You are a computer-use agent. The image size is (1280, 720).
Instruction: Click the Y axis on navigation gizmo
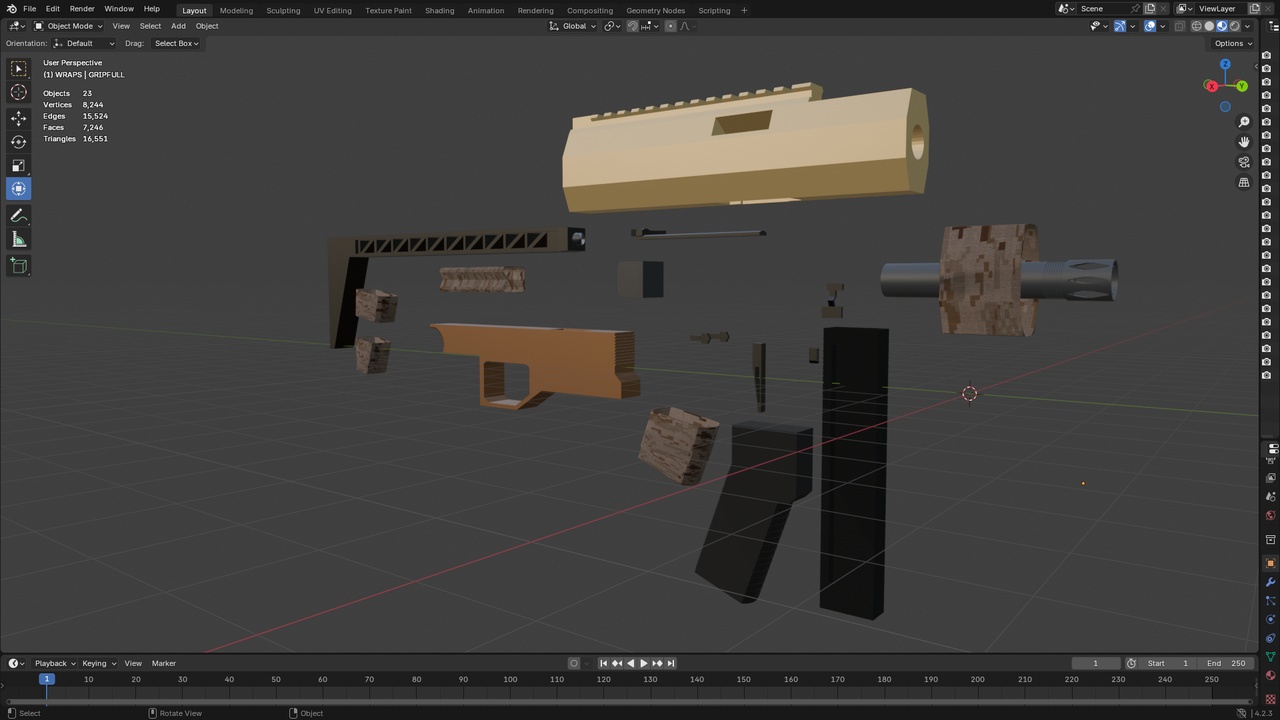(x=1241, y=86)
